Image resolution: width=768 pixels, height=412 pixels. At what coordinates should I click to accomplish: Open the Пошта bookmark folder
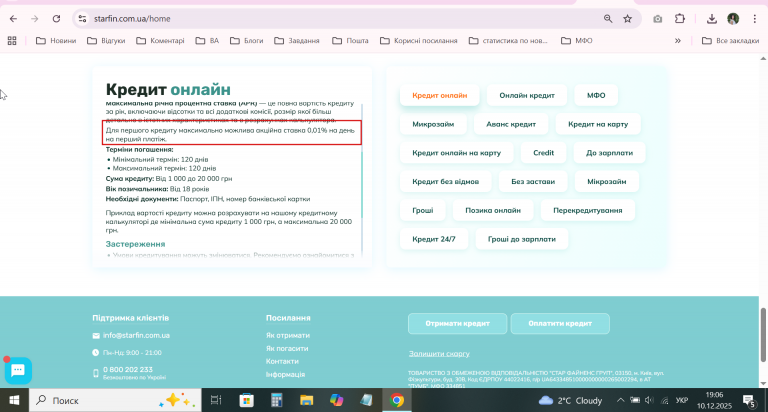350,41
